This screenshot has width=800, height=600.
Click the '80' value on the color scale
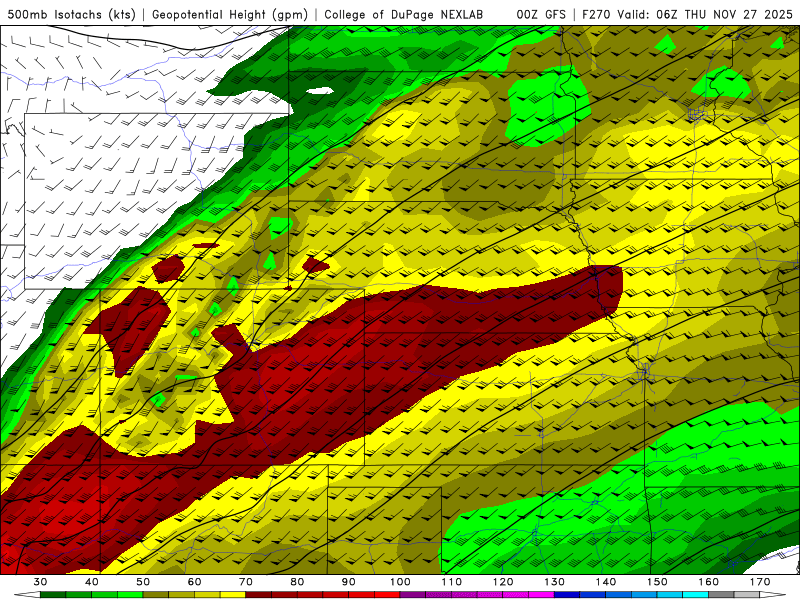(x=297, y=582)
